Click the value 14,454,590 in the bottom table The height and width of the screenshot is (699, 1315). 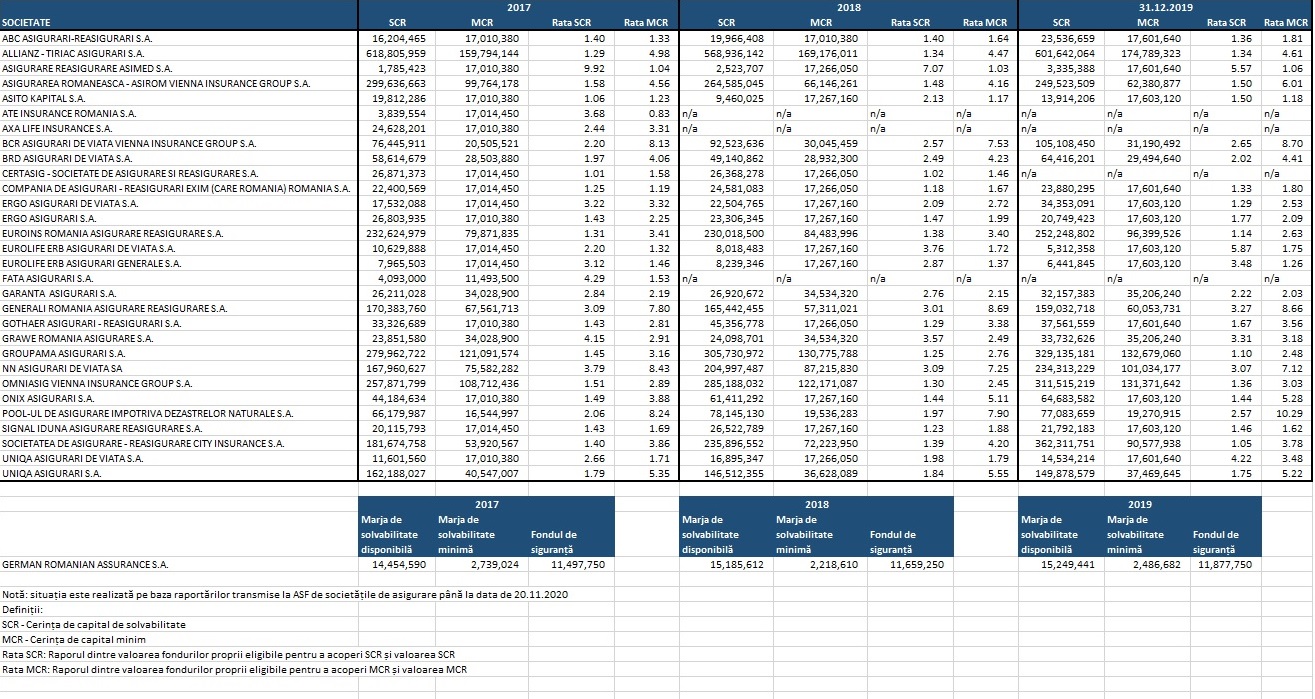(399, 564)
